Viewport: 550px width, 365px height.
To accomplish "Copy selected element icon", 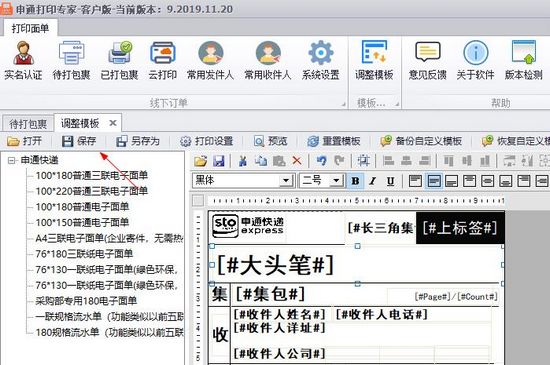I will [x=261, y=161].
